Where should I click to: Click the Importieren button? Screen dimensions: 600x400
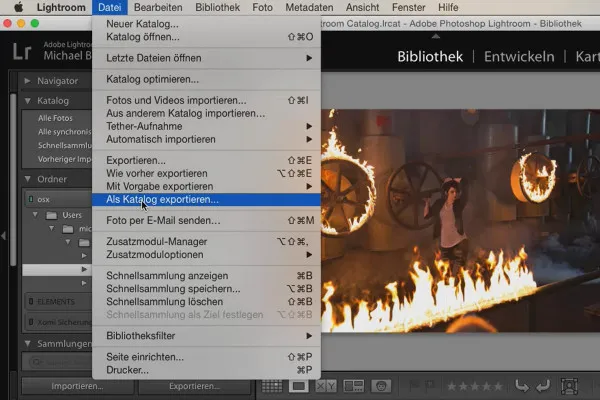tap(77, 386)
